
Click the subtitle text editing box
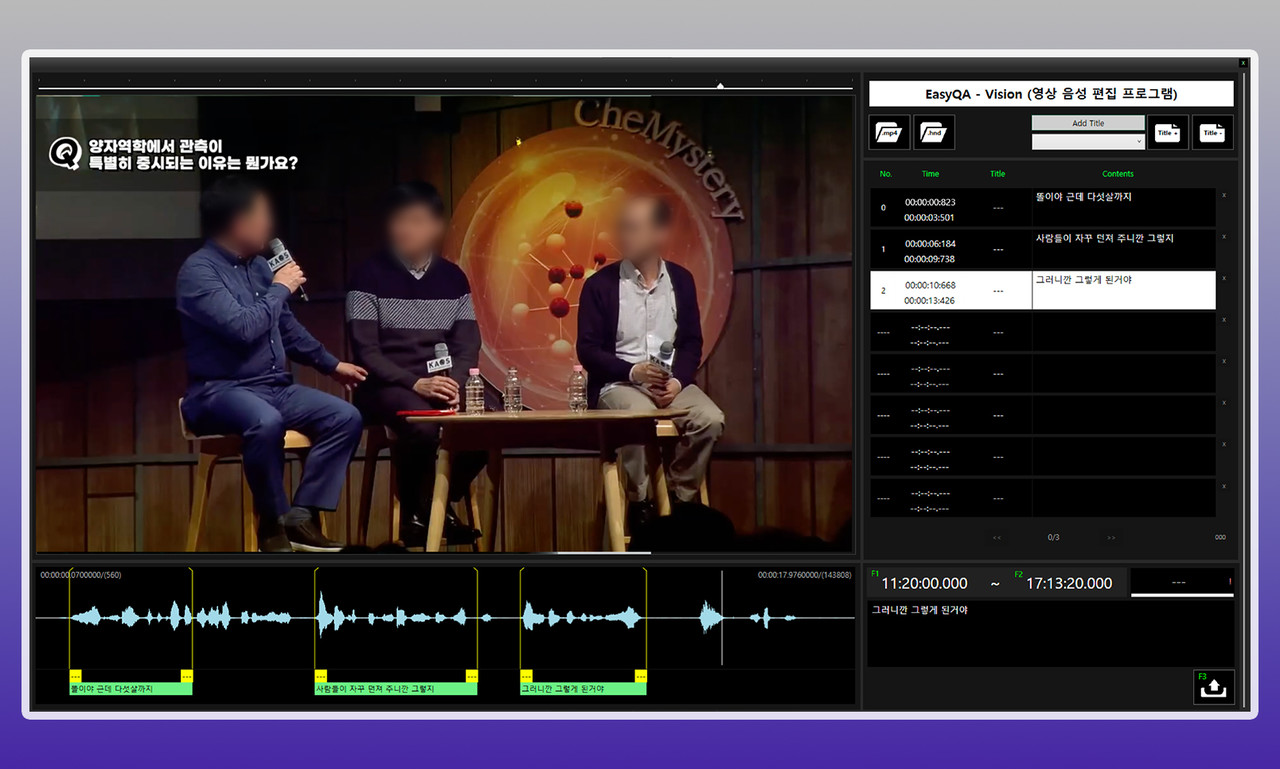[1050, 633]
